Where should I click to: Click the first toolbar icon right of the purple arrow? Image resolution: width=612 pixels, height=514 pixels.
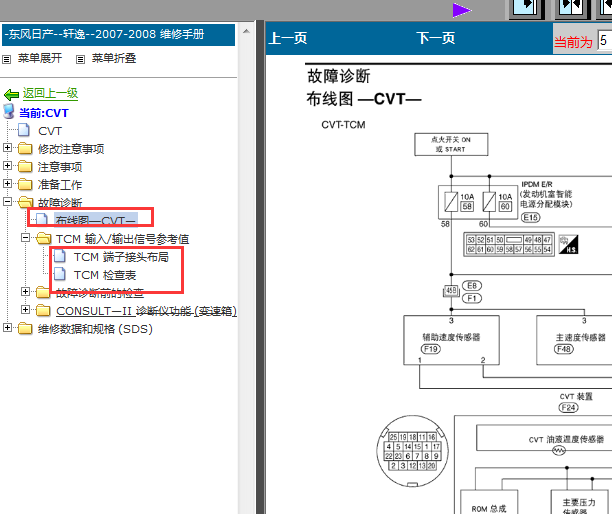pos(527,9)
